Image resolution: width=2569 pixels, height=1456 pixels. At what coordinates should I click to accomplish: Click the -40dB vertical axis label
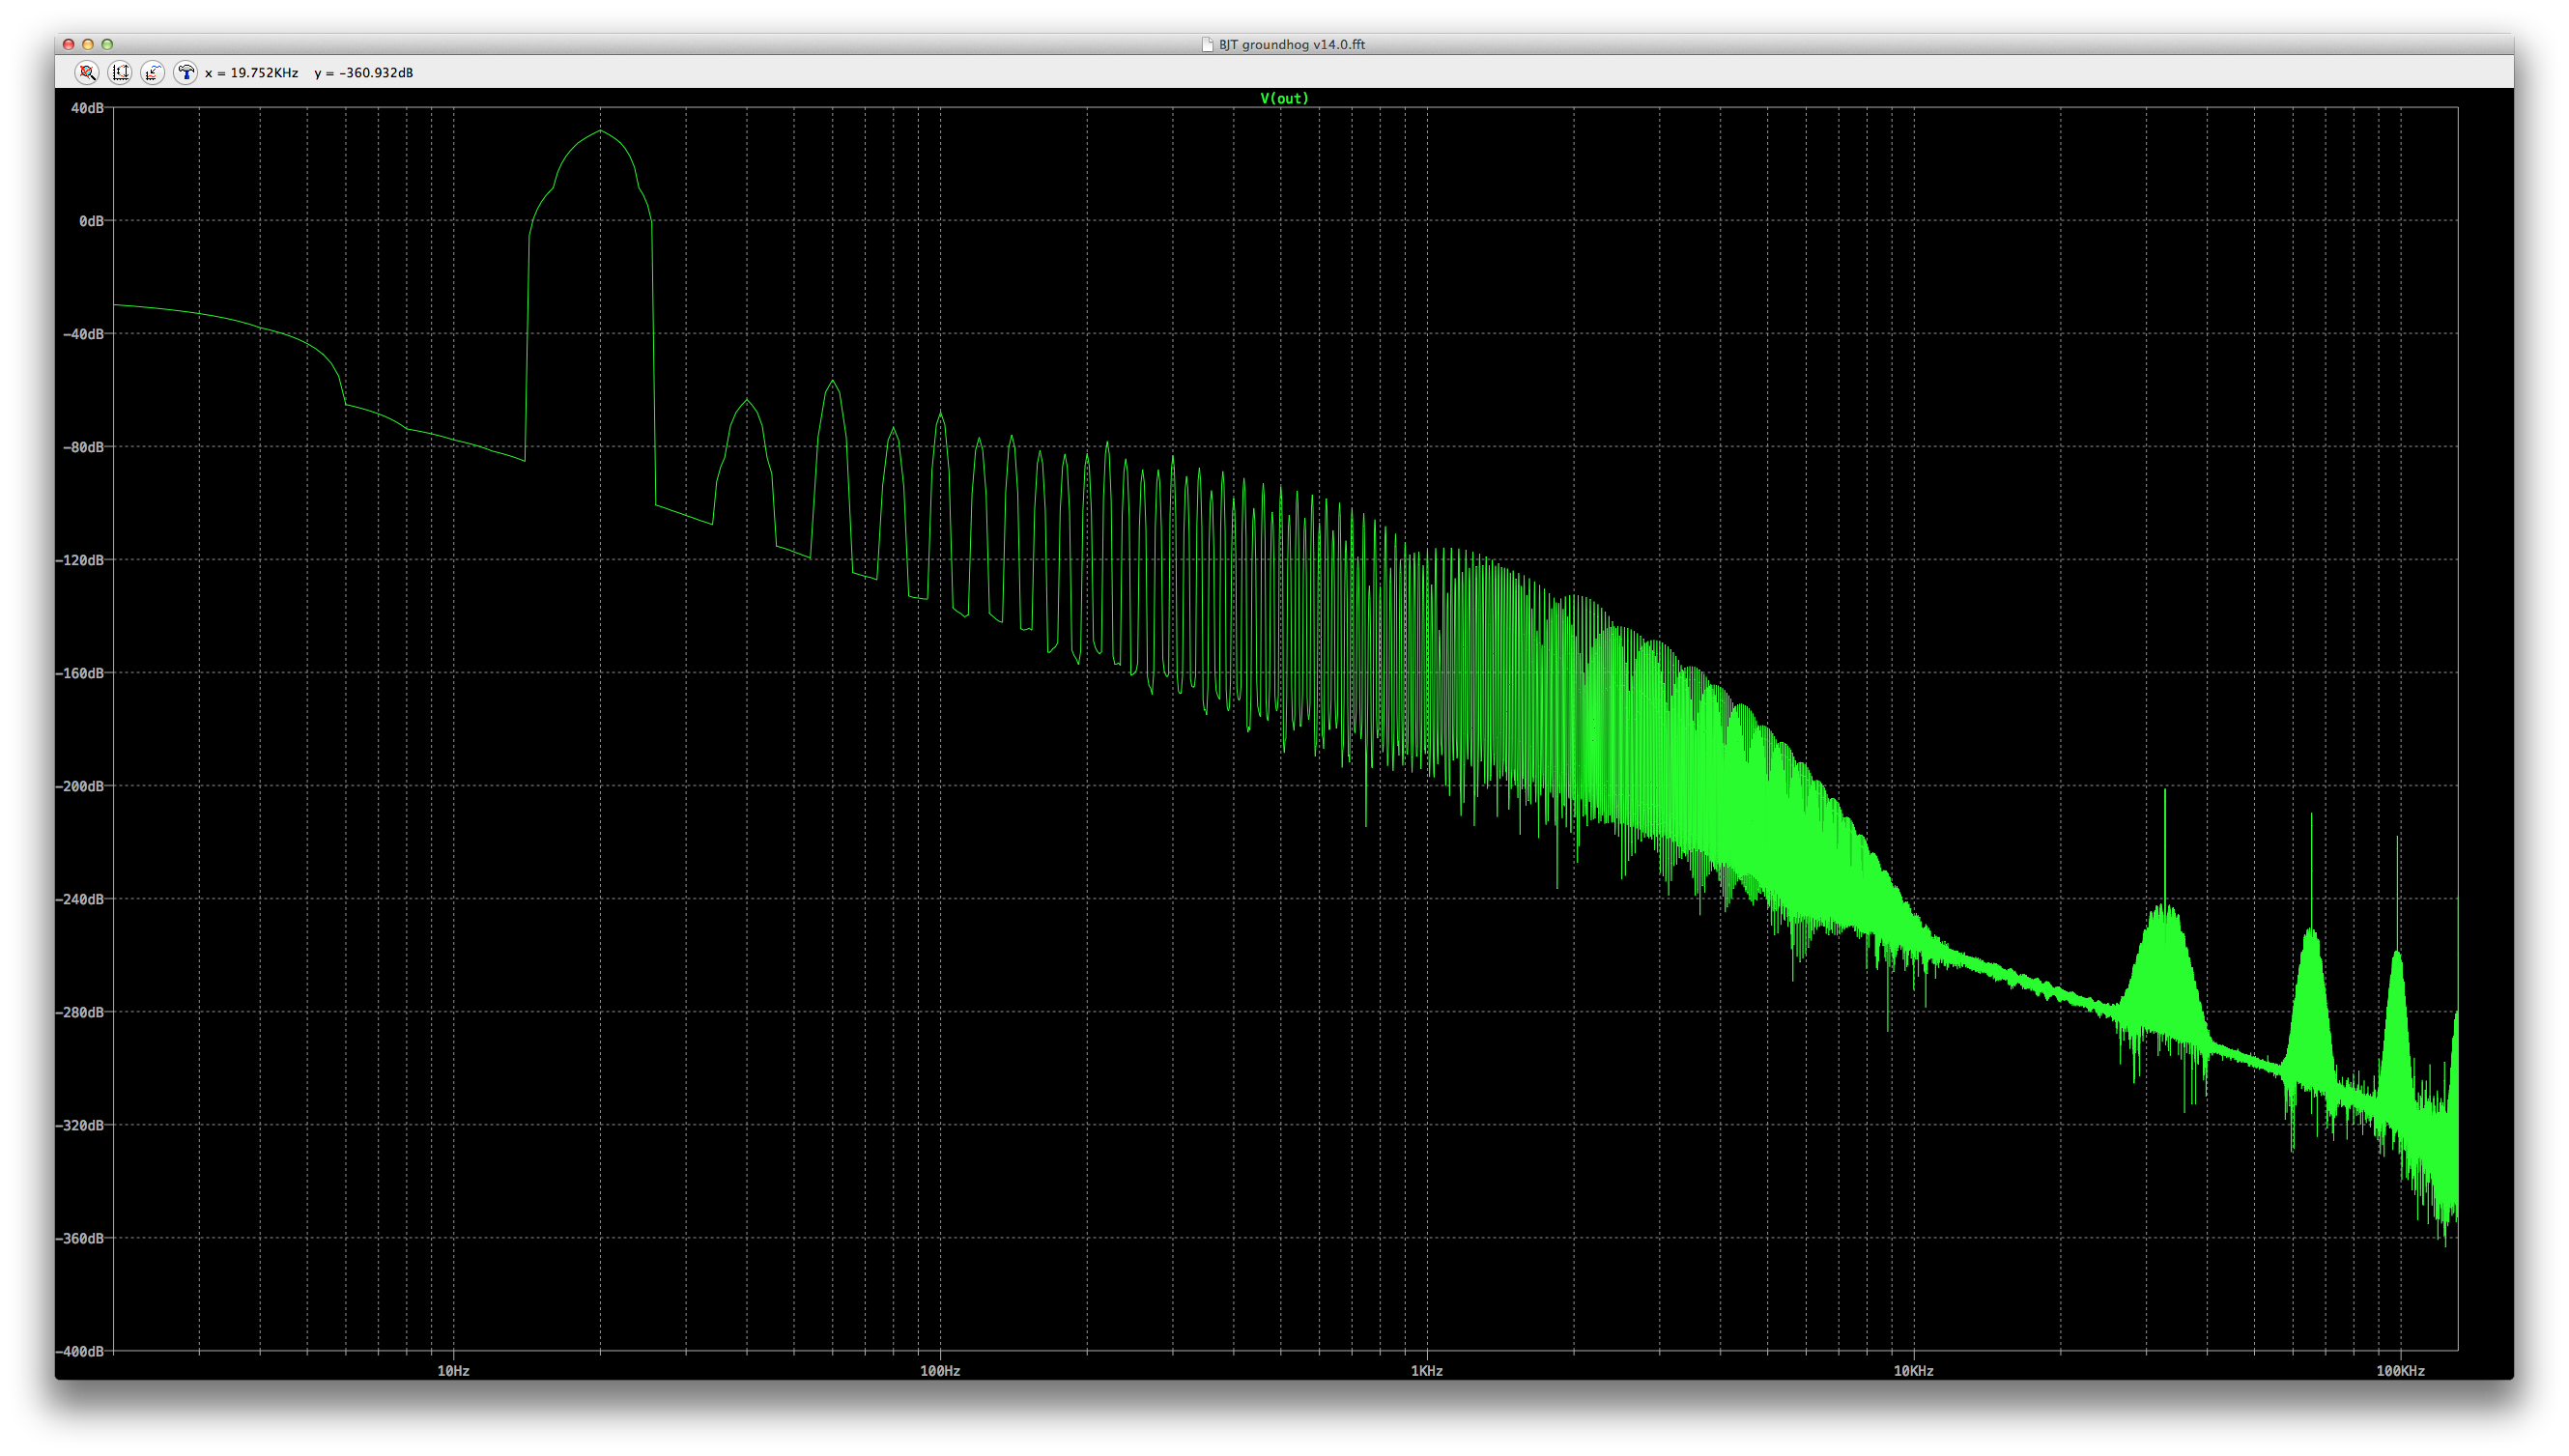pyautogui.click(x=83, y=334)
